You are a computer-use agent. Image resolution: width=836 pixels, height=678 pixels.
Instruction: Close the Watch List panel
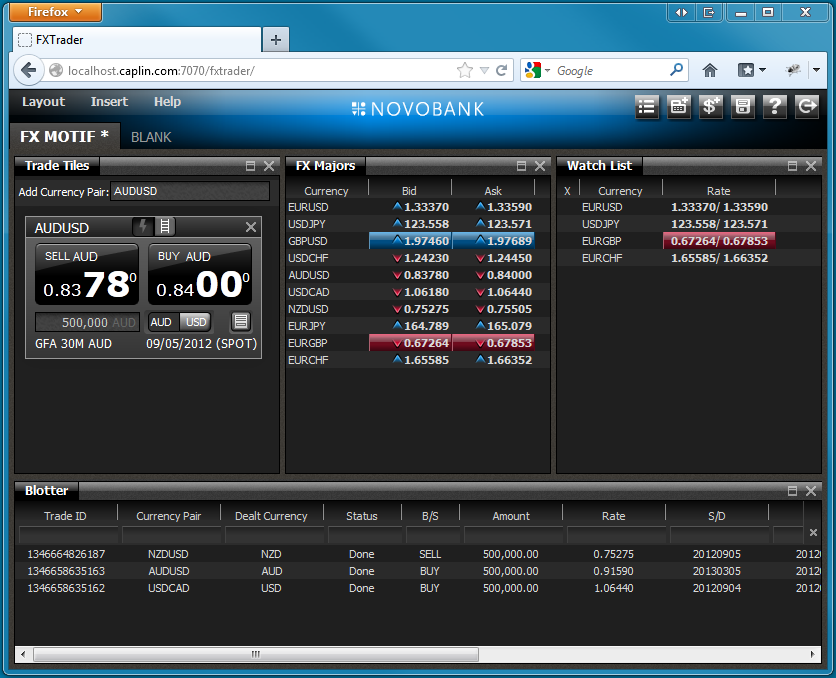(x=811, y=166)
